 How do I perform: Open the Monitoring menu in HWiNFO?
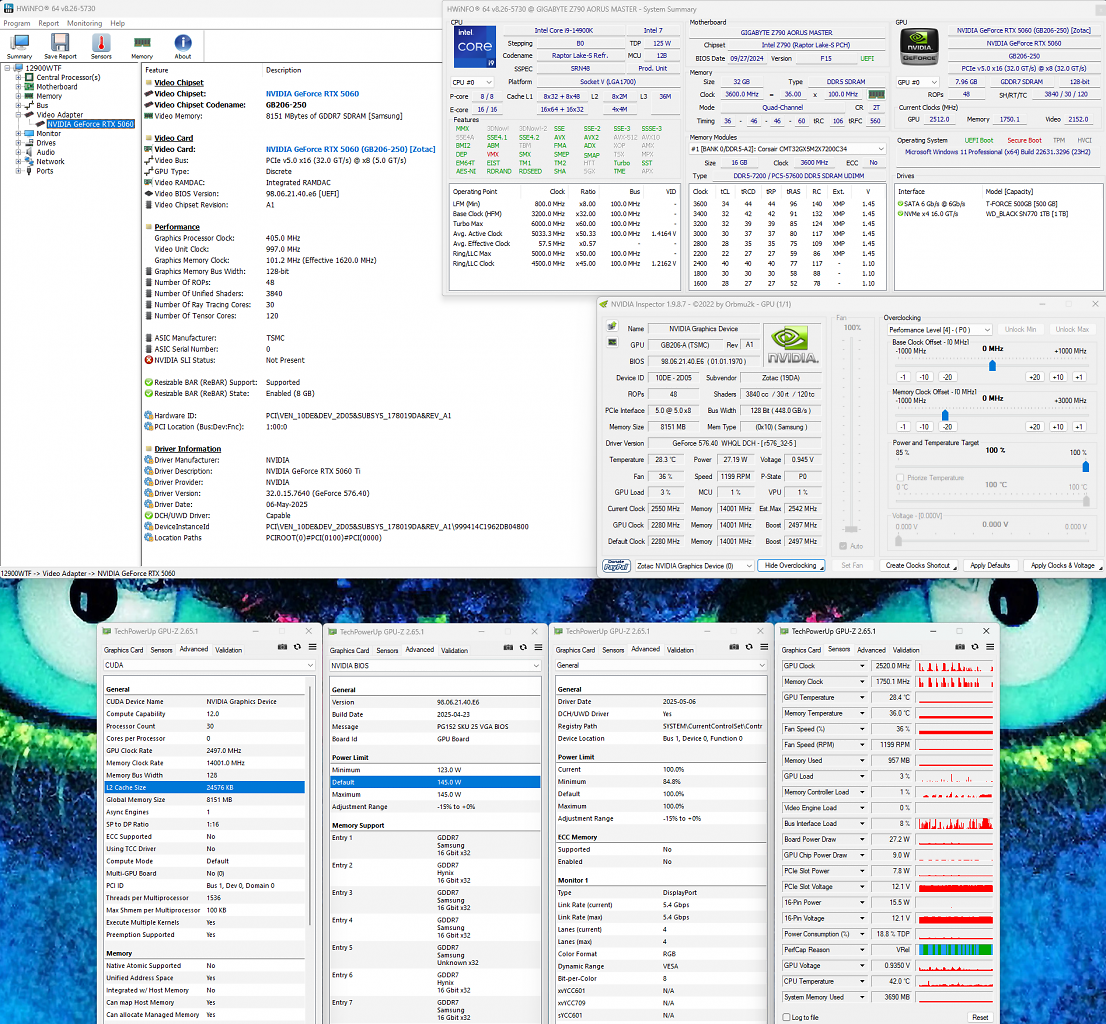coord(85,23)
